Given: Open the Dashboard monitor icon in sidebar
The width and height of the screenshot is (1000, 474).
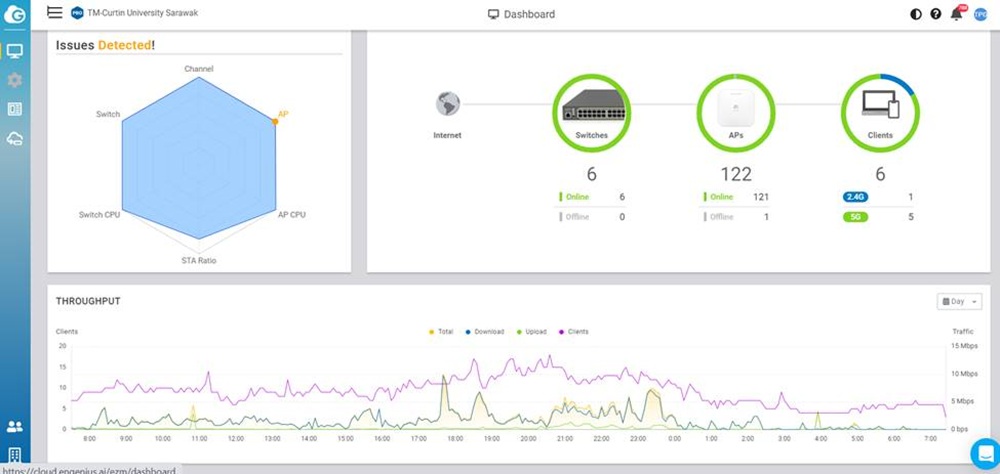Looking at the screenshot, I should coord(15,51).
